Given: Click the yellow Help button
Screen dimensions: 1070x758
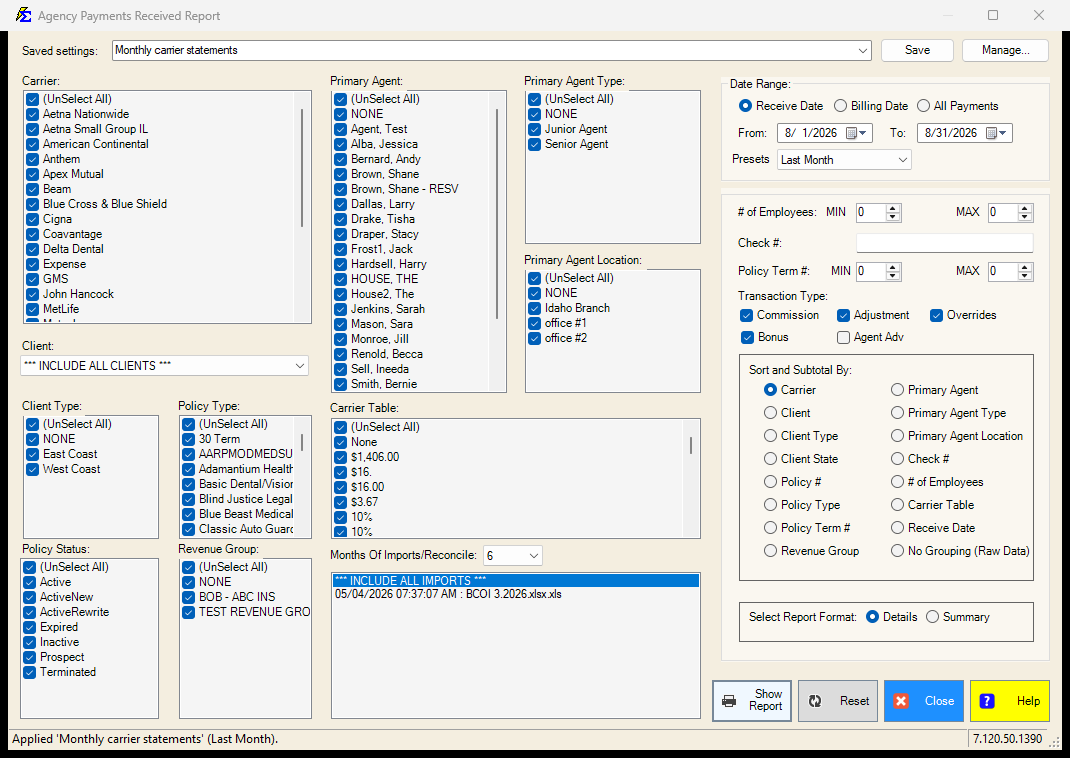Looking at the screenshot, I should coord(1010,701).
